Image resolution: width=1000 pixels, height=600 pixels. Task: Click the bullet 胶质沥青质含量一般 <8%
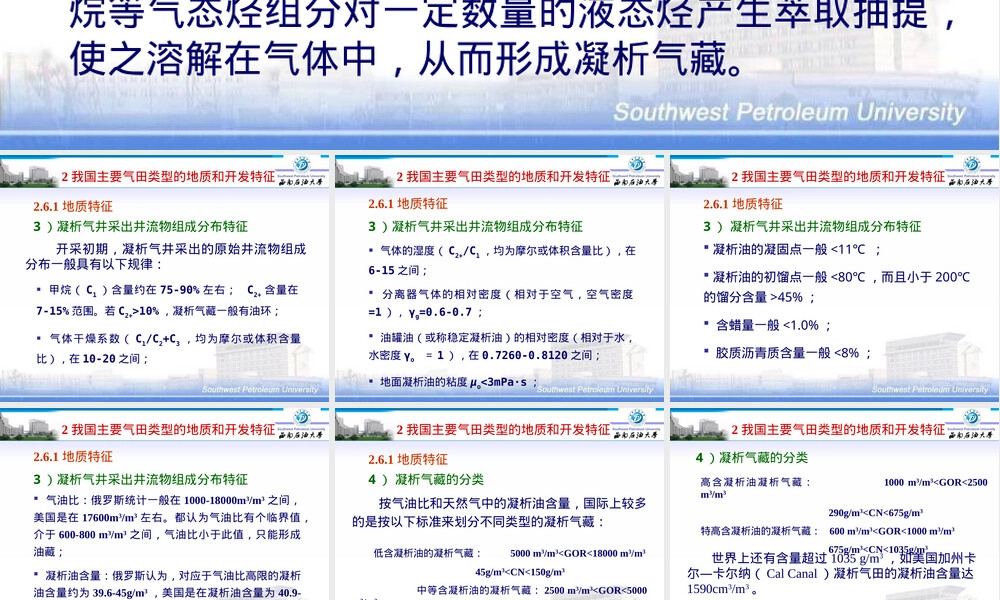click(x=788, y=353)
